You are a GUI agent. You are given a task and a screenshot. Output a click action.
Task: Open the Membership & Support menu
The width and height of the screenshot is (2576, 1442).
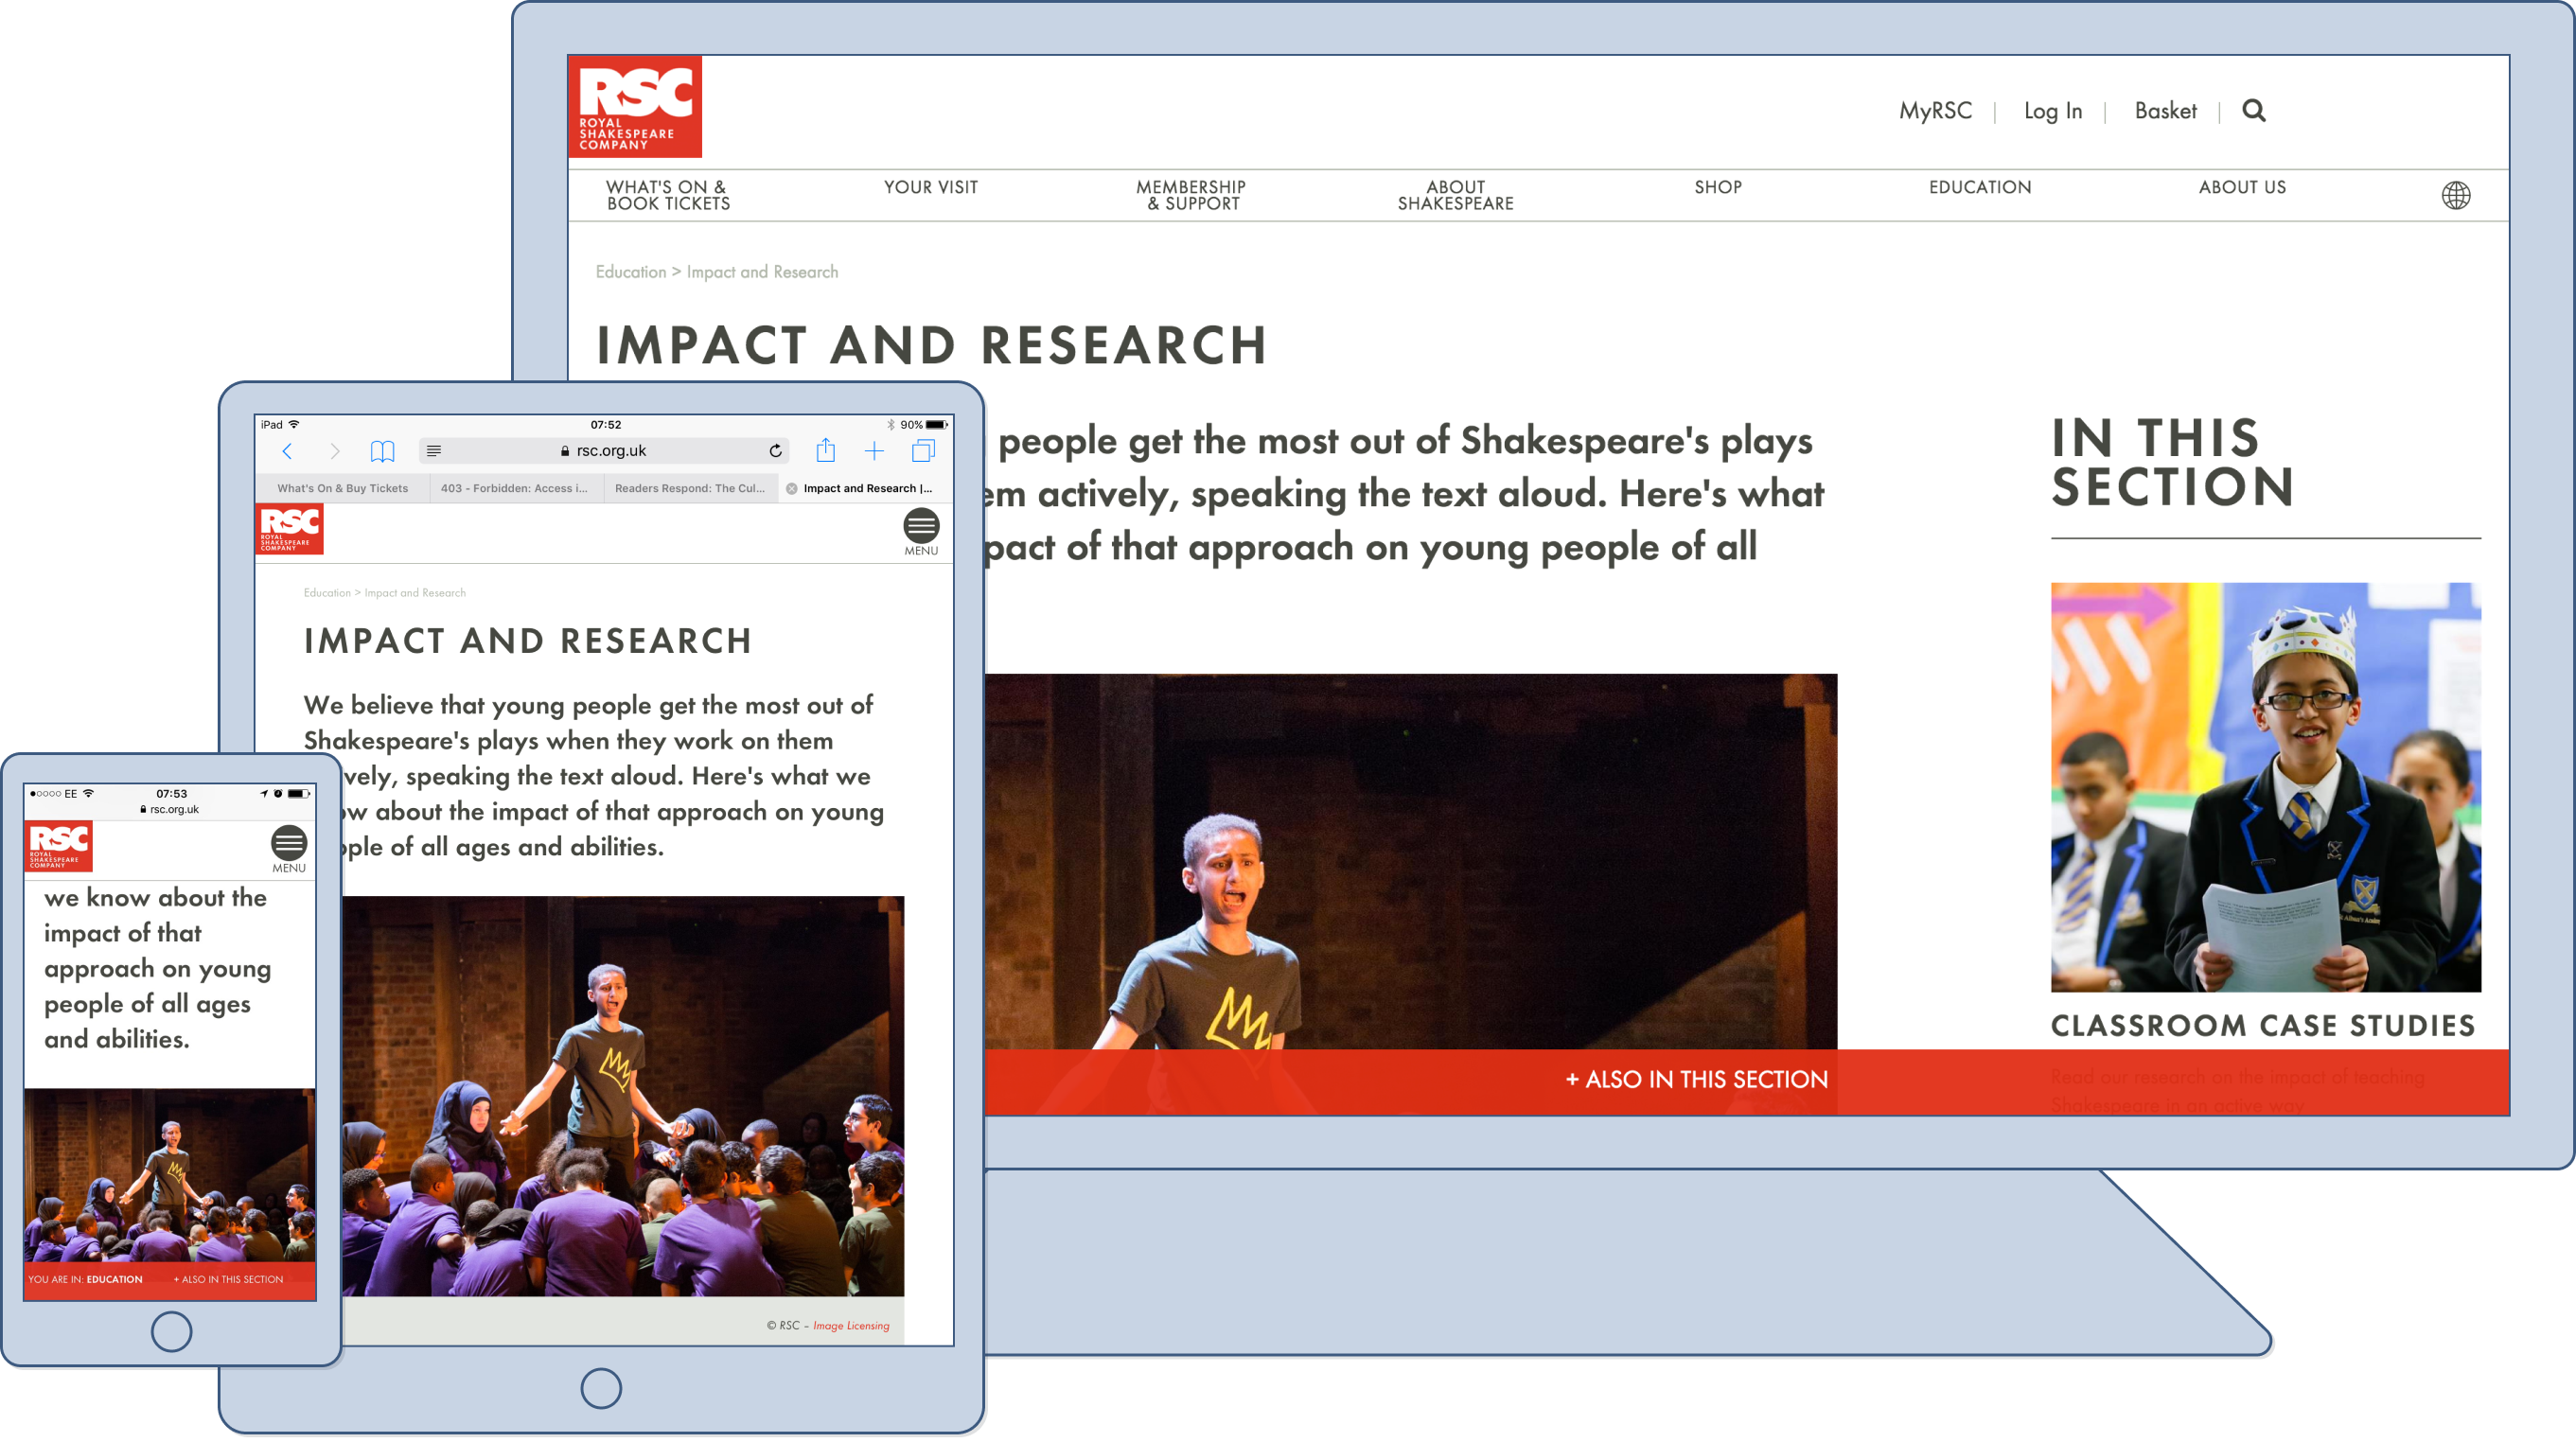pyautogui.click(x=1191, y=195)
